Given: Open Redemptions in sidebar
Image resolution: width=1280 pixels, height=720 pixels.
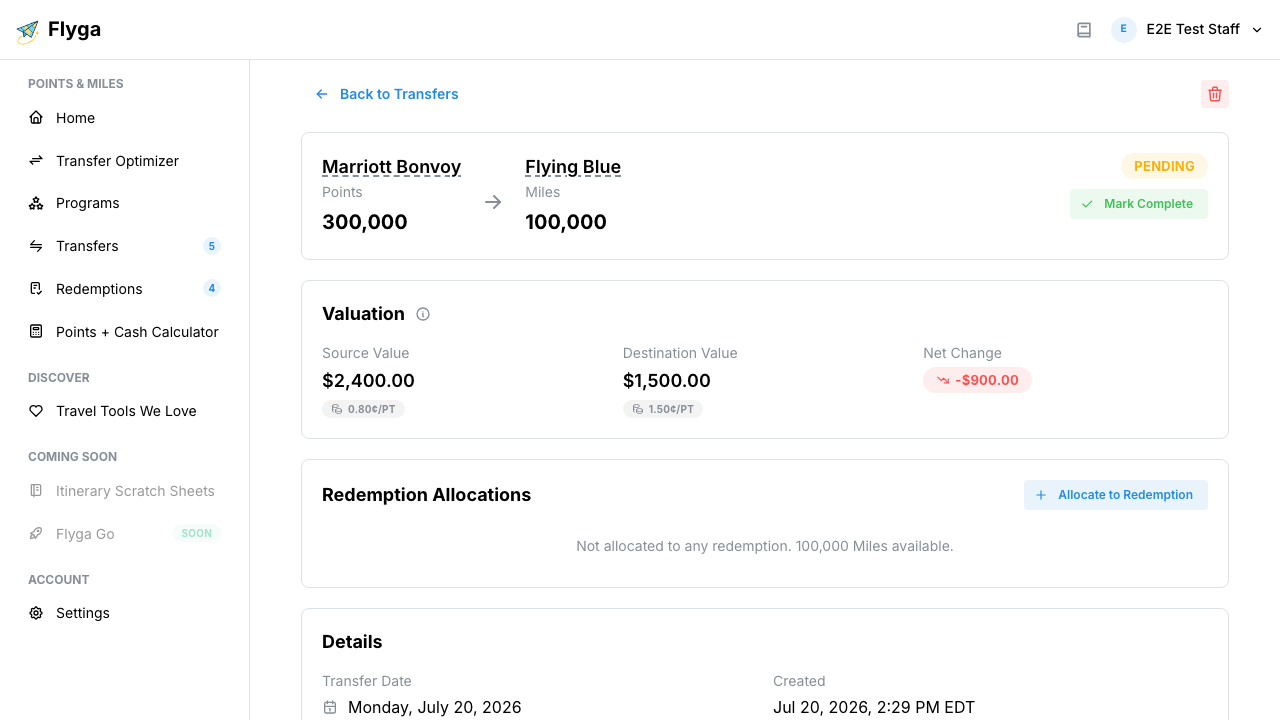Looking at the screenshot, I should pyautogui.click(x=124, y=289).
